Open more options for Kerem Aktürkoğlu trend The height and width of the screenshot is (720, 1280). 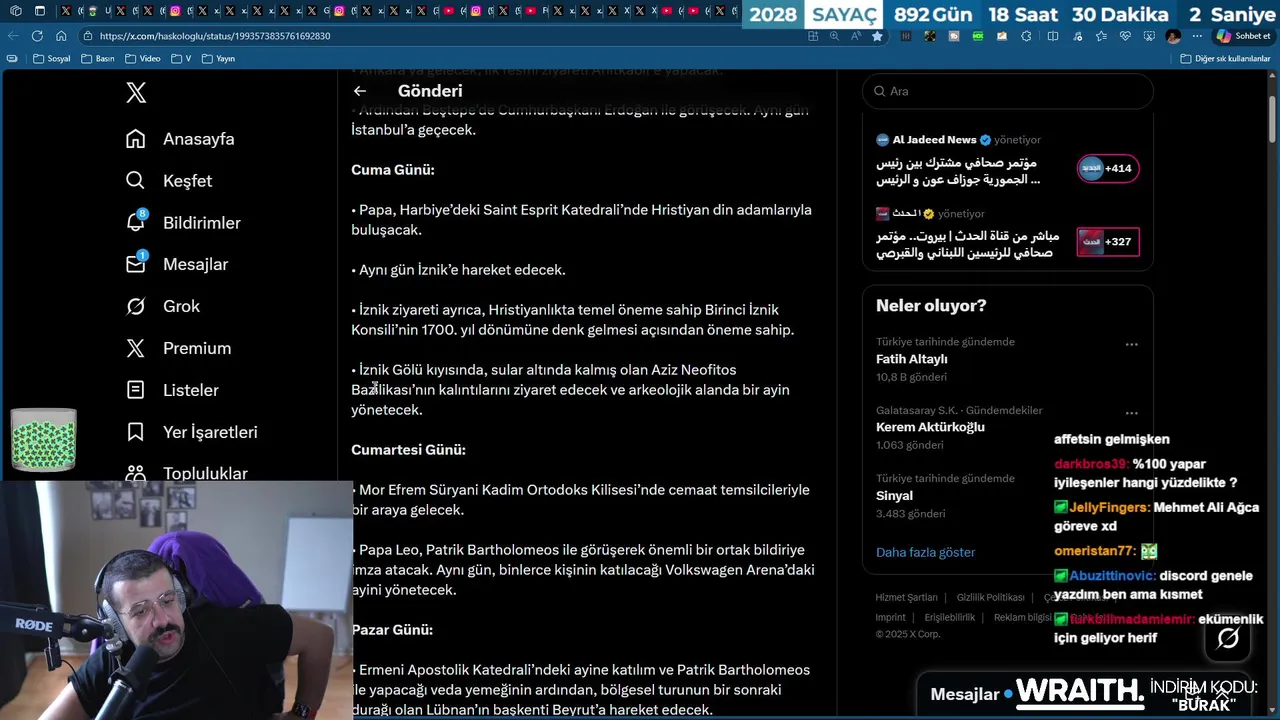[x=1131, y=412]
